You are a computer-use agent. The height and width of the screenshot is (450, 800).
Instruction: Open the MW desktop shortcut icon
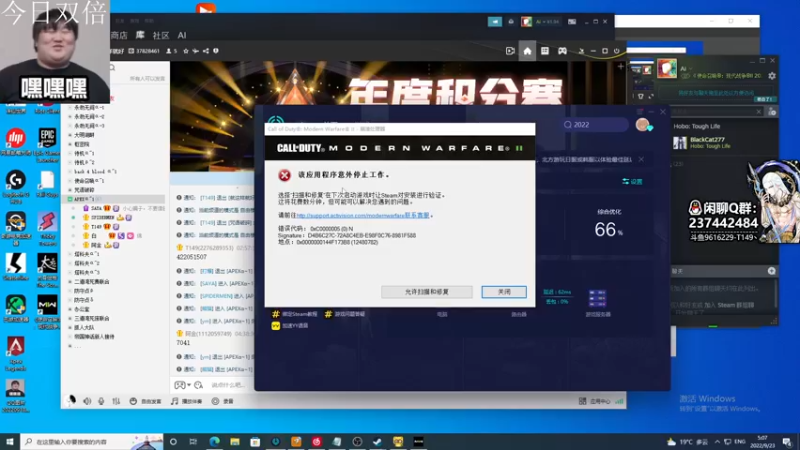point(47,312)
